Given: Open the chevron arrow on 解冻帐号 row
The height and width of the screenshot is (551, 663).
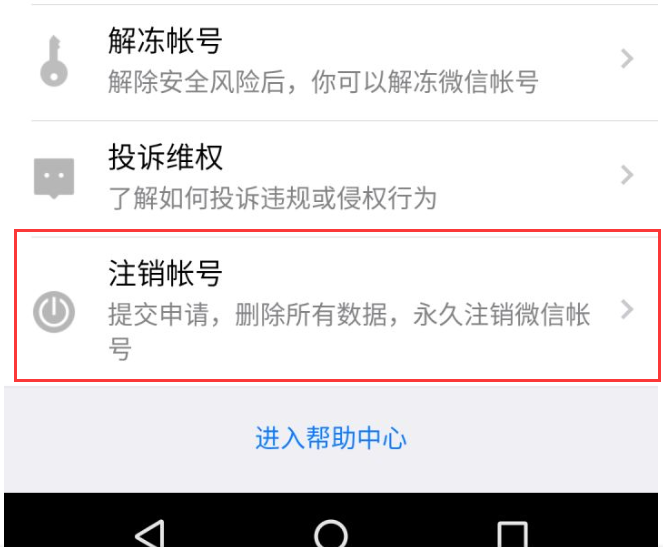Looking at the screenshot, I should click(627, 58).
